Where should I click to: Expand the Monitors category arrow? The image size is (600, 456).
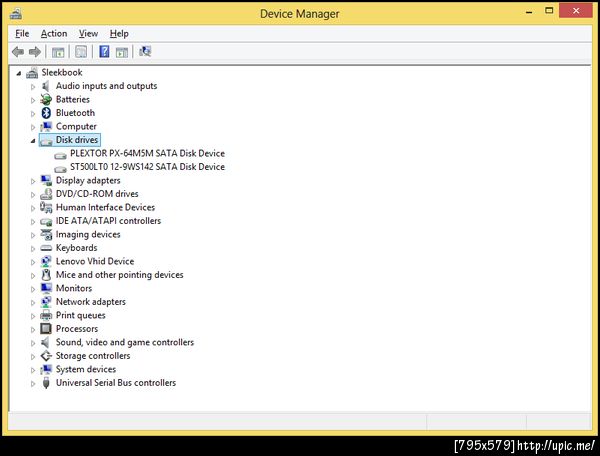(33, 289)
